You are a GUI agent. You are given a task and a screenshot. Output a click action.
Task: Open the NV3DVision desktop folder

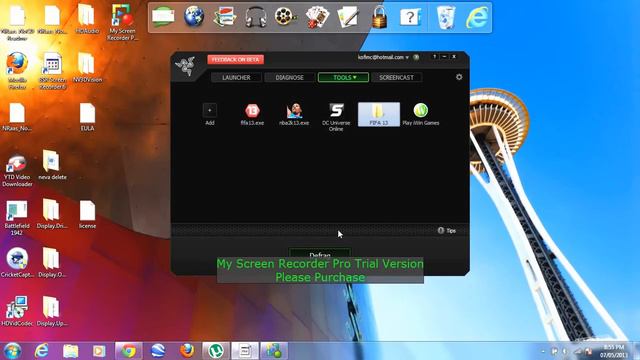[x=87, y=68]
